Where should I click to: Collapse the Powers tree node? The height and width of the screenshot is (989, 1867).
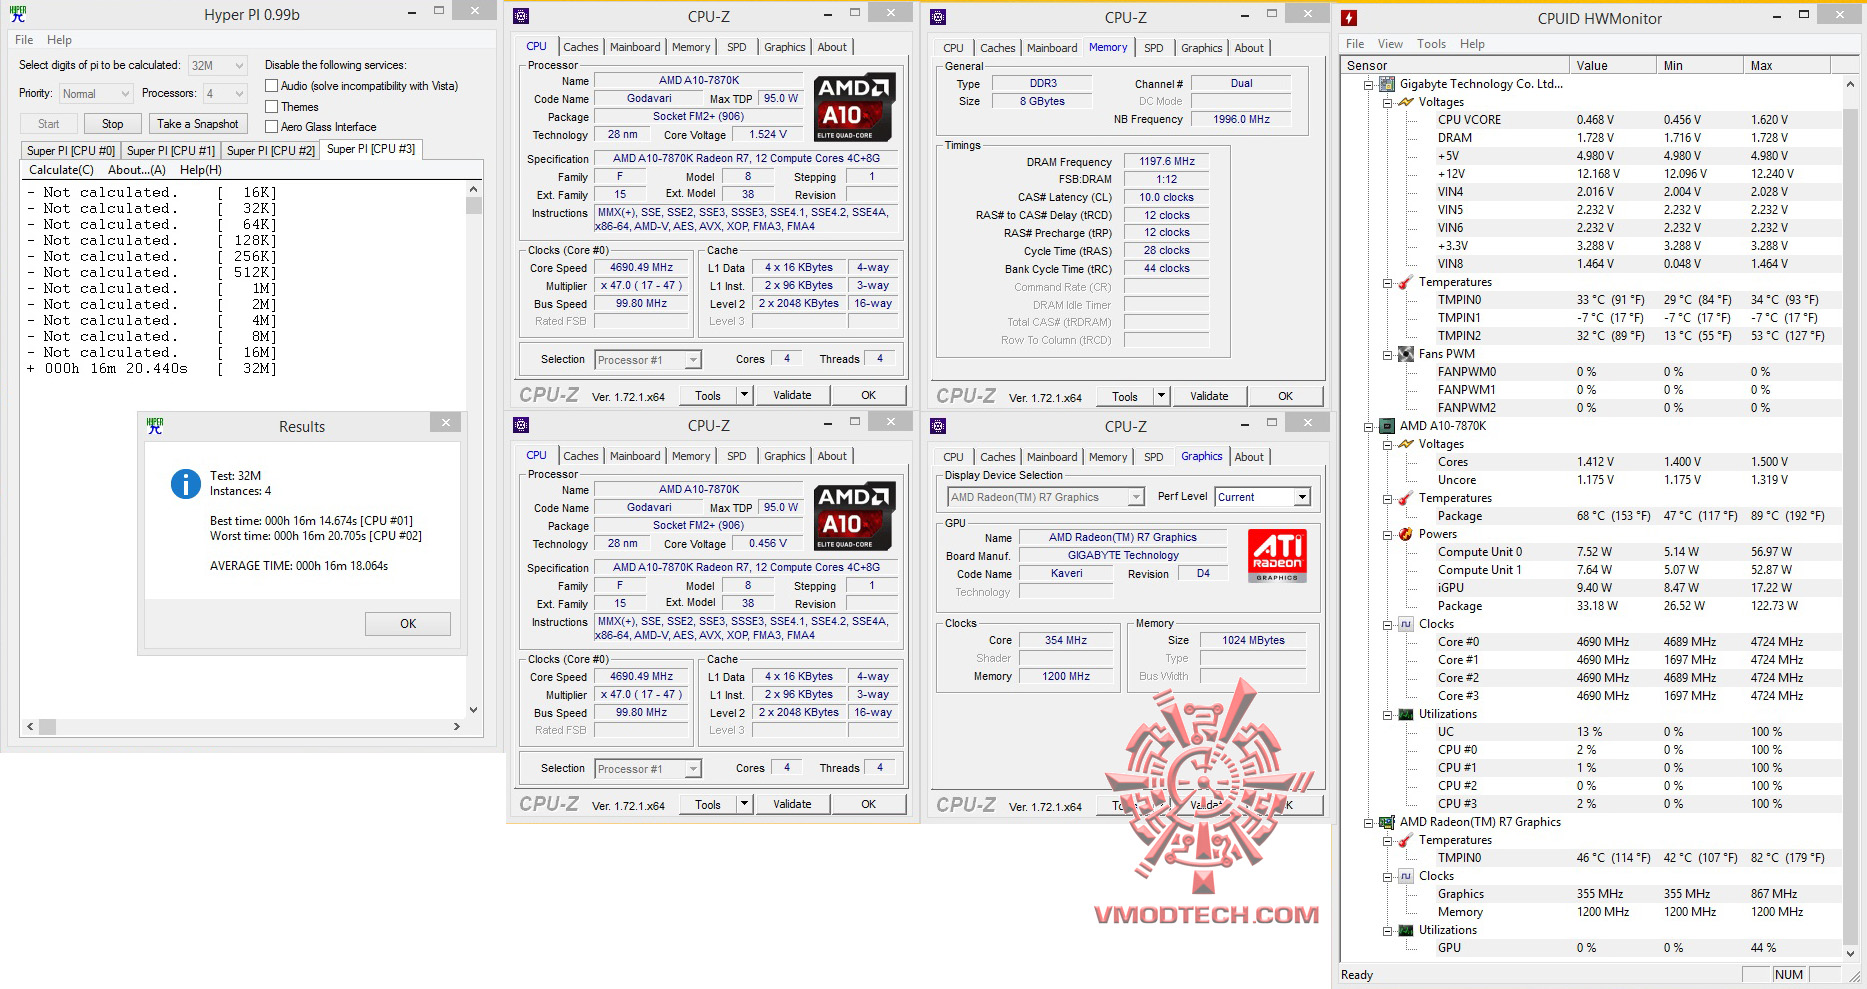pyautogui.click(x=1387, y=535)
